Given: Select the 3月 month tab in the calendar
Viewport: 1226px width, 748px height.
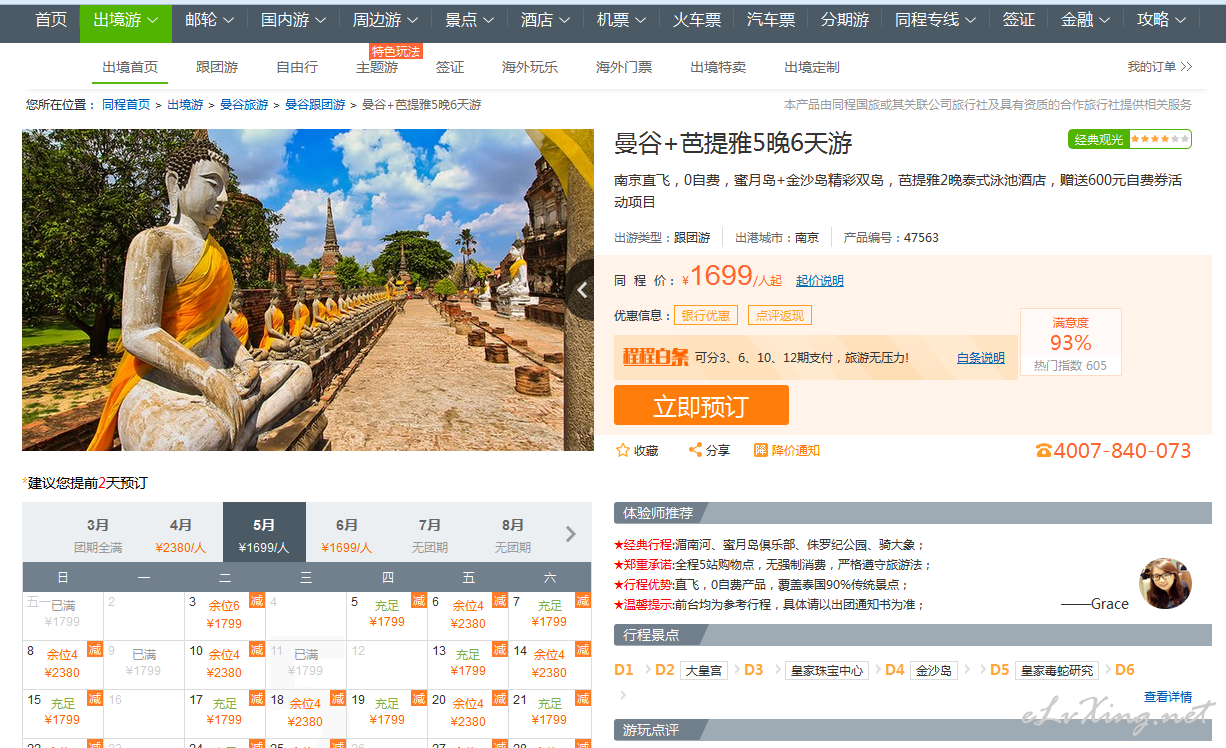Looking at the screenshot, I should click(x=98, y=534).
